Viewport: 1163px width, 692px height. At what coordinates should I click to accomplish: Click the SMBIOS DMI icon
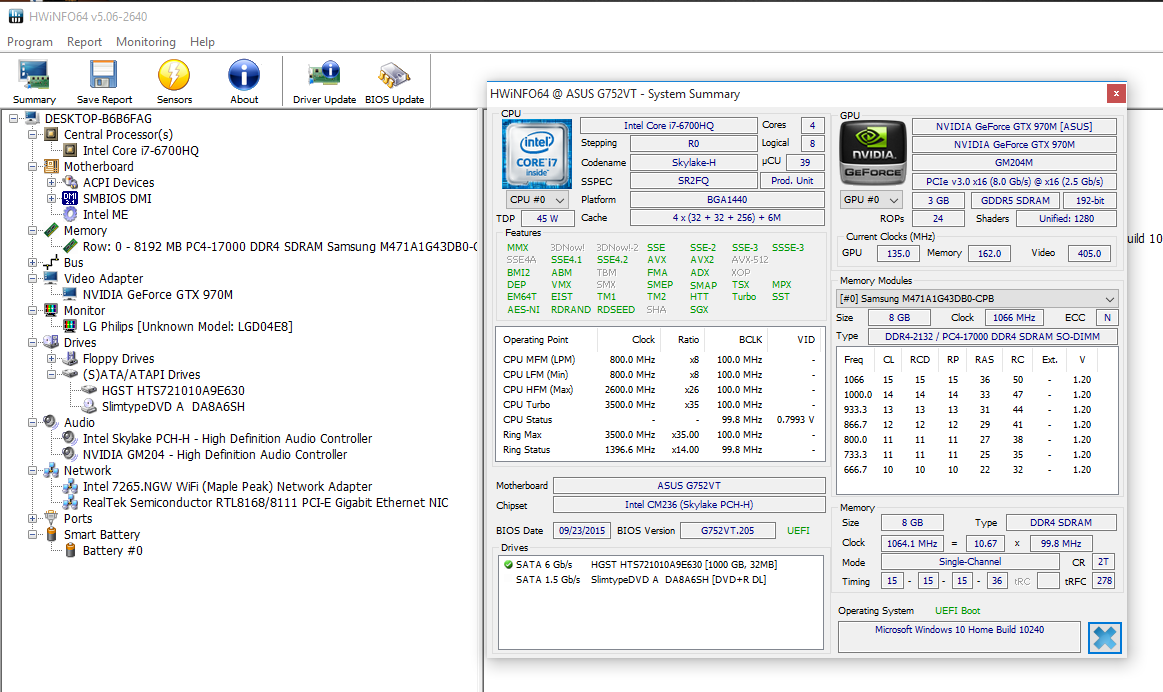pos(70,198)
